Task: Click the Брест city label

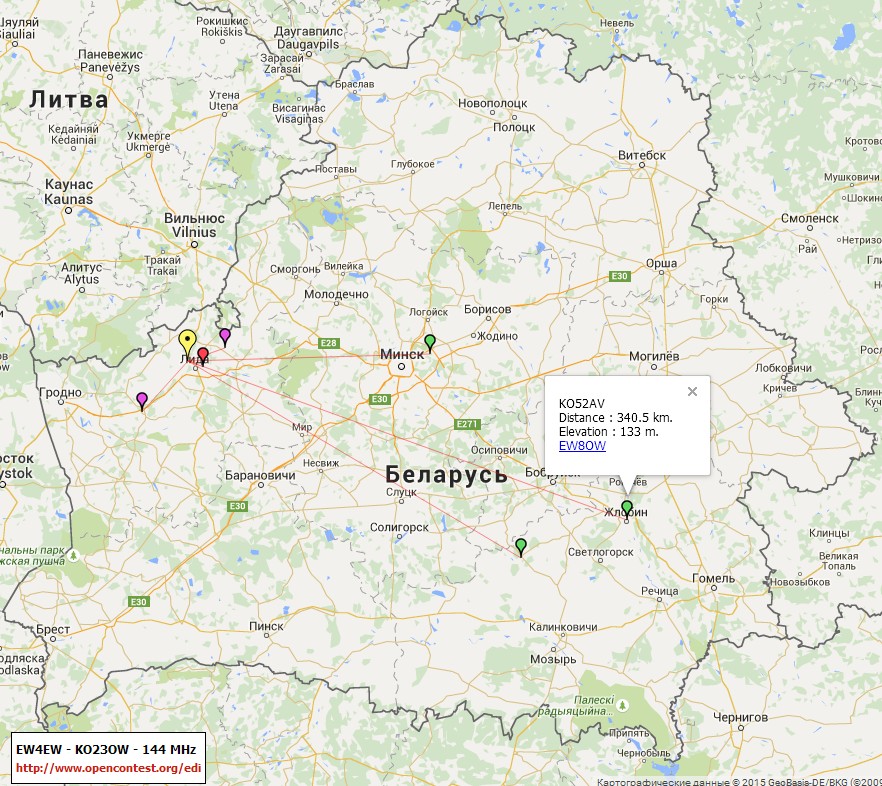Action: click(53, 629)
